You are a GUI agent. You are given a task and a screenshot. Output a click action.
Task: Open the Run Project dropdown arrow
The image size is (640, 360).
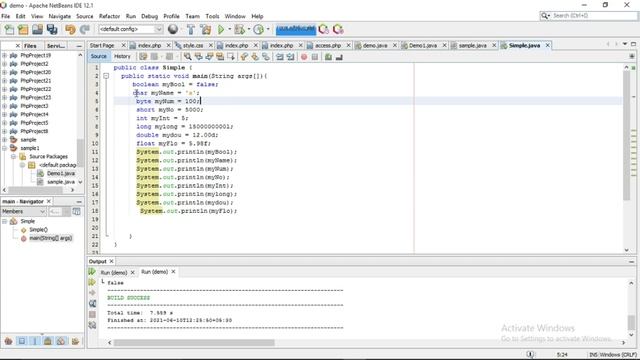229,29
